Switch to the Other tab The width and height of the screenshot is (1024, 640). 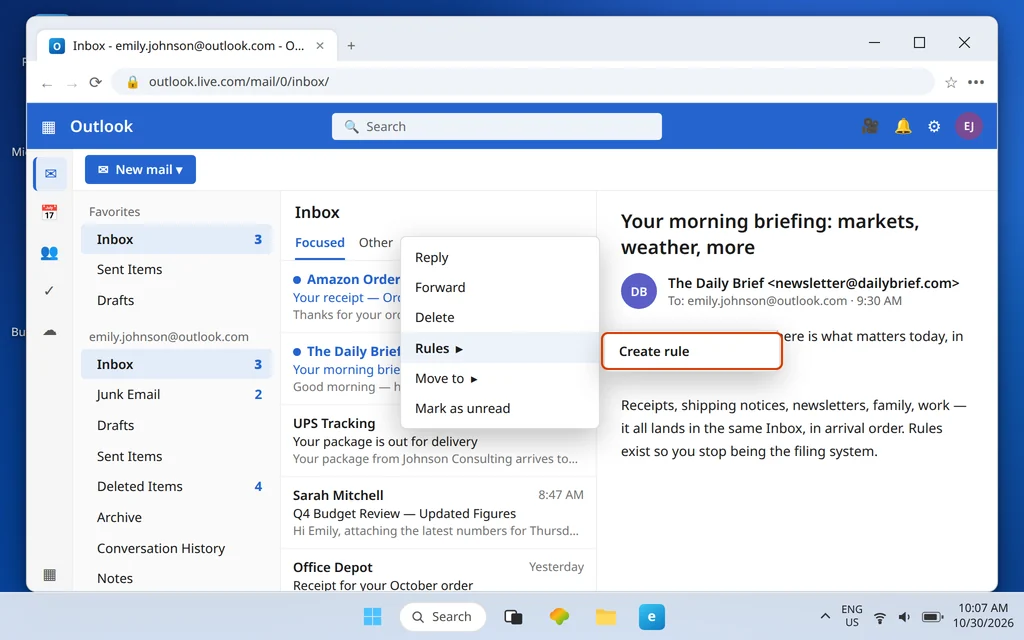click(376, 243)
